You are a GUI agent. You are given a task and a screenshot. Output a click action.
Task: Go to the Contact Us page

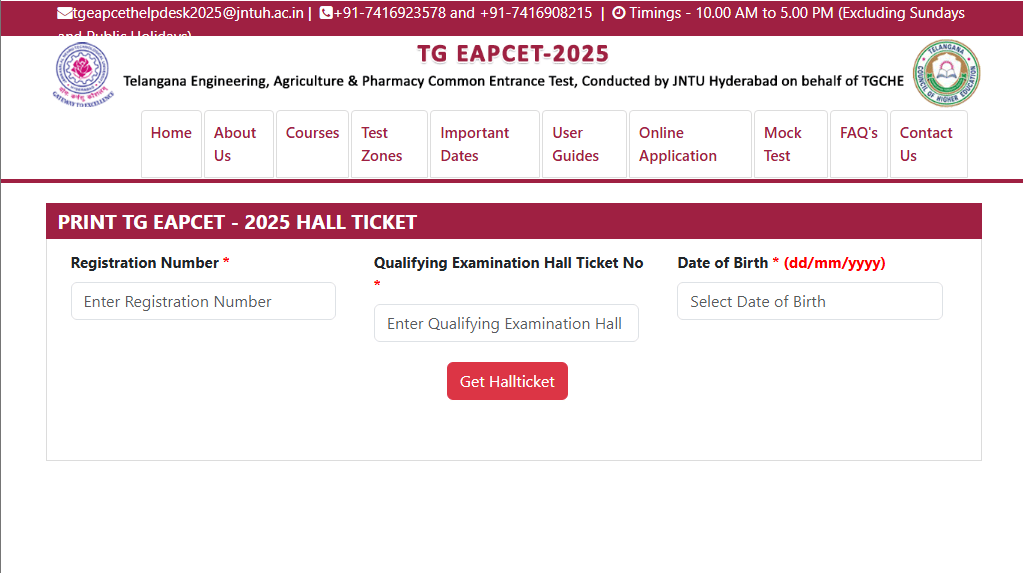926,144
